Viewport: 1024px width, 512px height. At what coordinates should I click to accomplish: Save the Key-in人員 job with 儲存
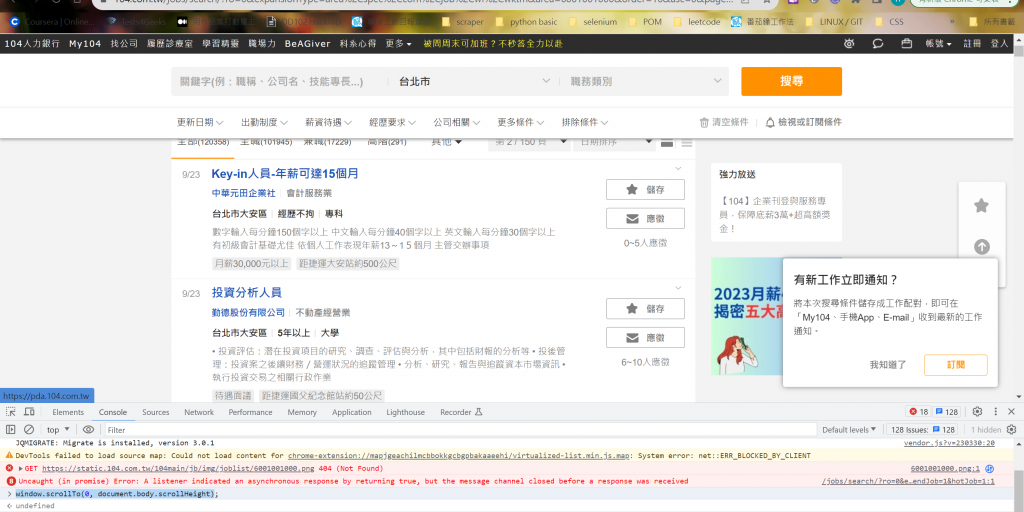coord(645,189)
